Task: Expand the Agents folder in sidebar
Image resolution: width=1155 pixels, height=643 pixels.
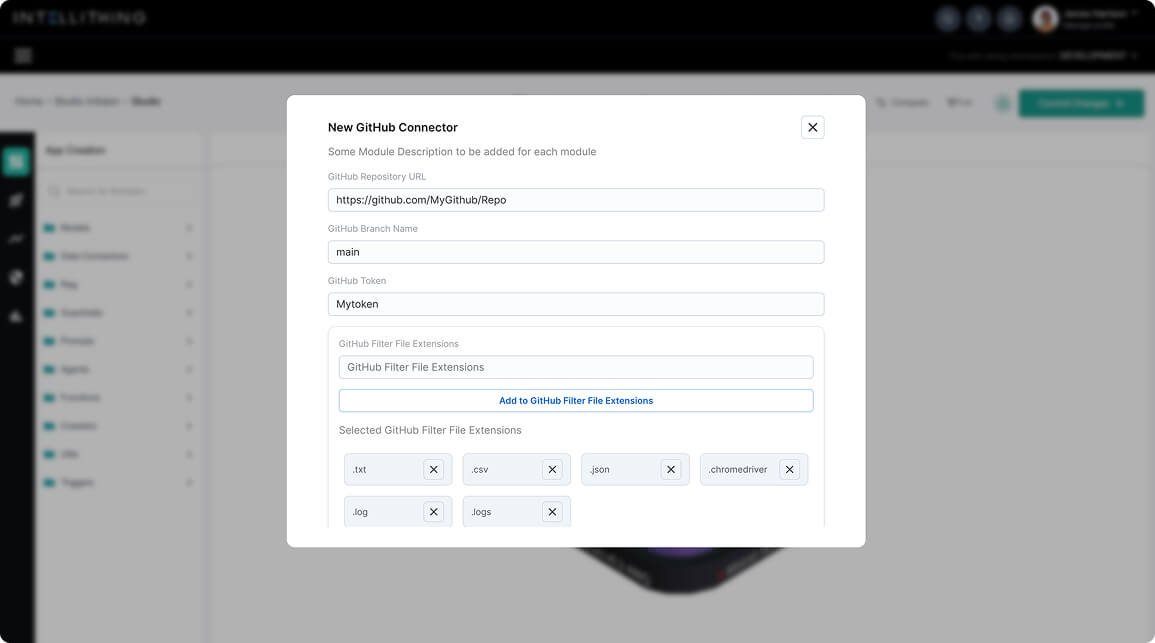Action: click(75, 369)
